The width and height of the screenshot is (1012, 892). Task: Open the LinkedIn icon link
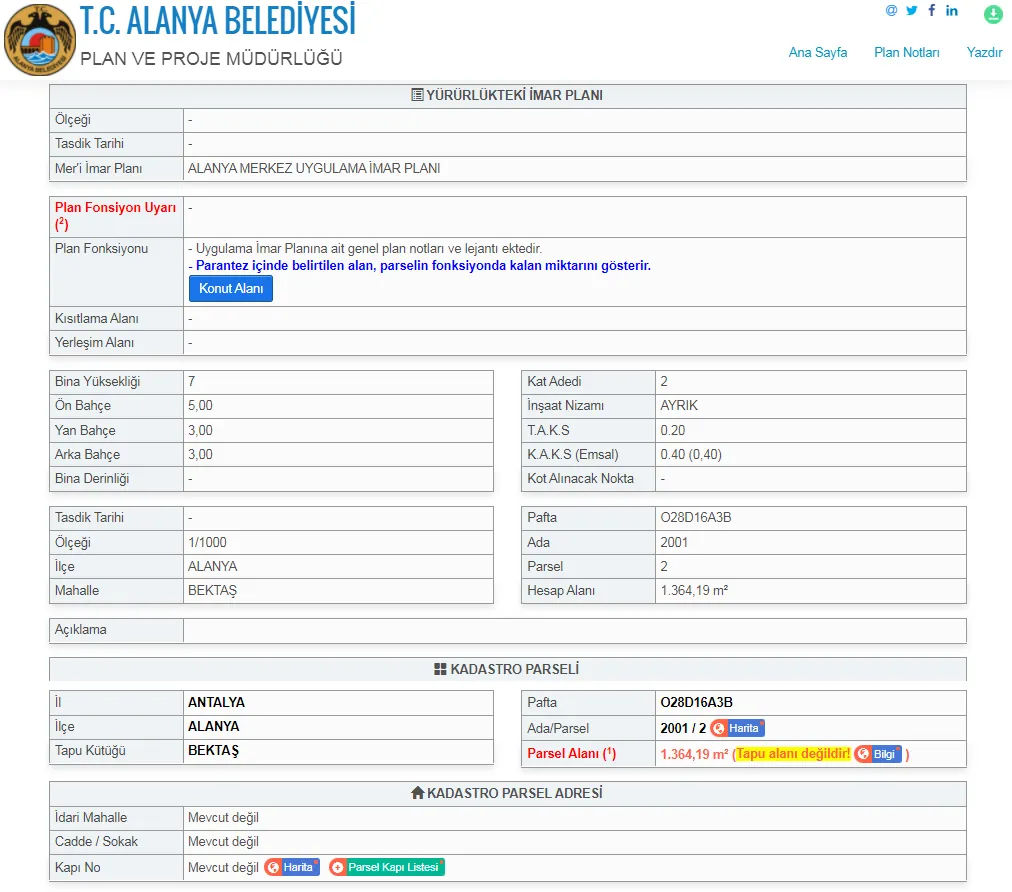pyautogui.click(x=952, y=11)
